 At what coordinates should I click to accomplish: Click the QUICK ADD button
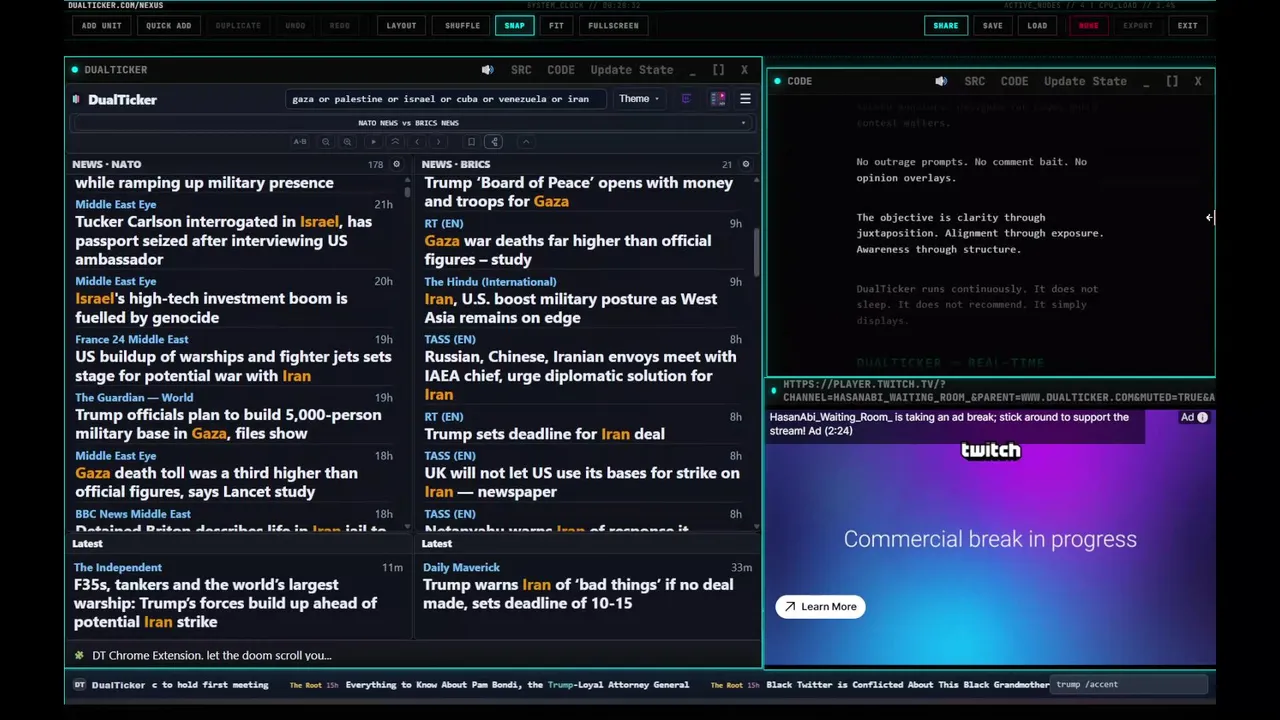[168, 25]
